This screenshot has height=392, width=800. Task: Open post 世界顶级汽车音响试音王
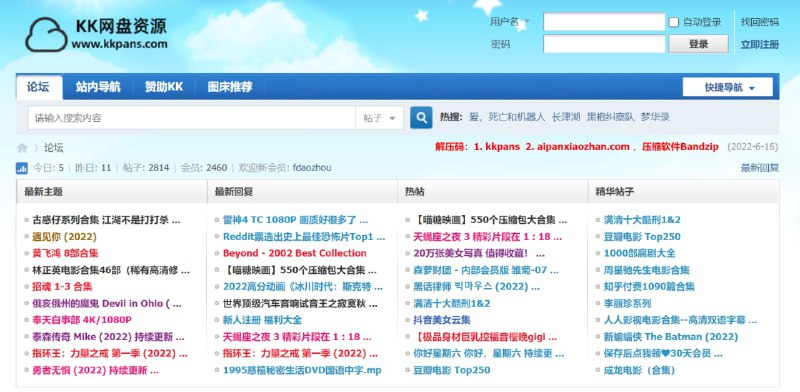tap(300, 303)
